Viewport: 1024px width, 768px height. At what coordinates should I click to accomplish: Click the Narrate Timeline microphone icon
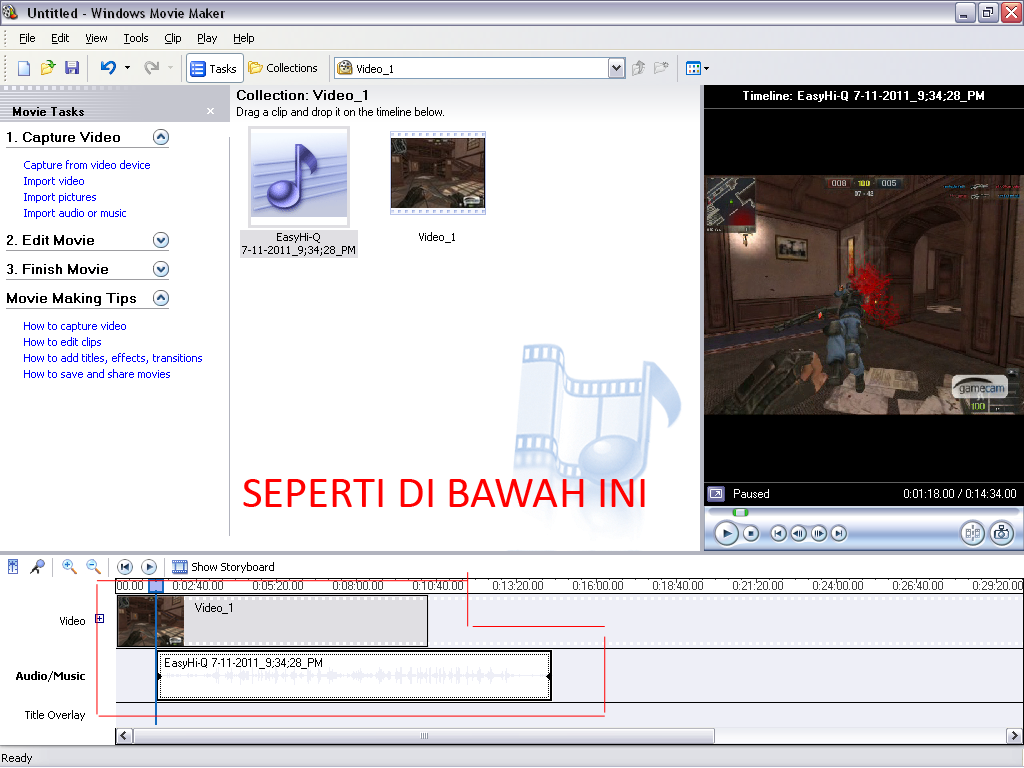point(38,566)
